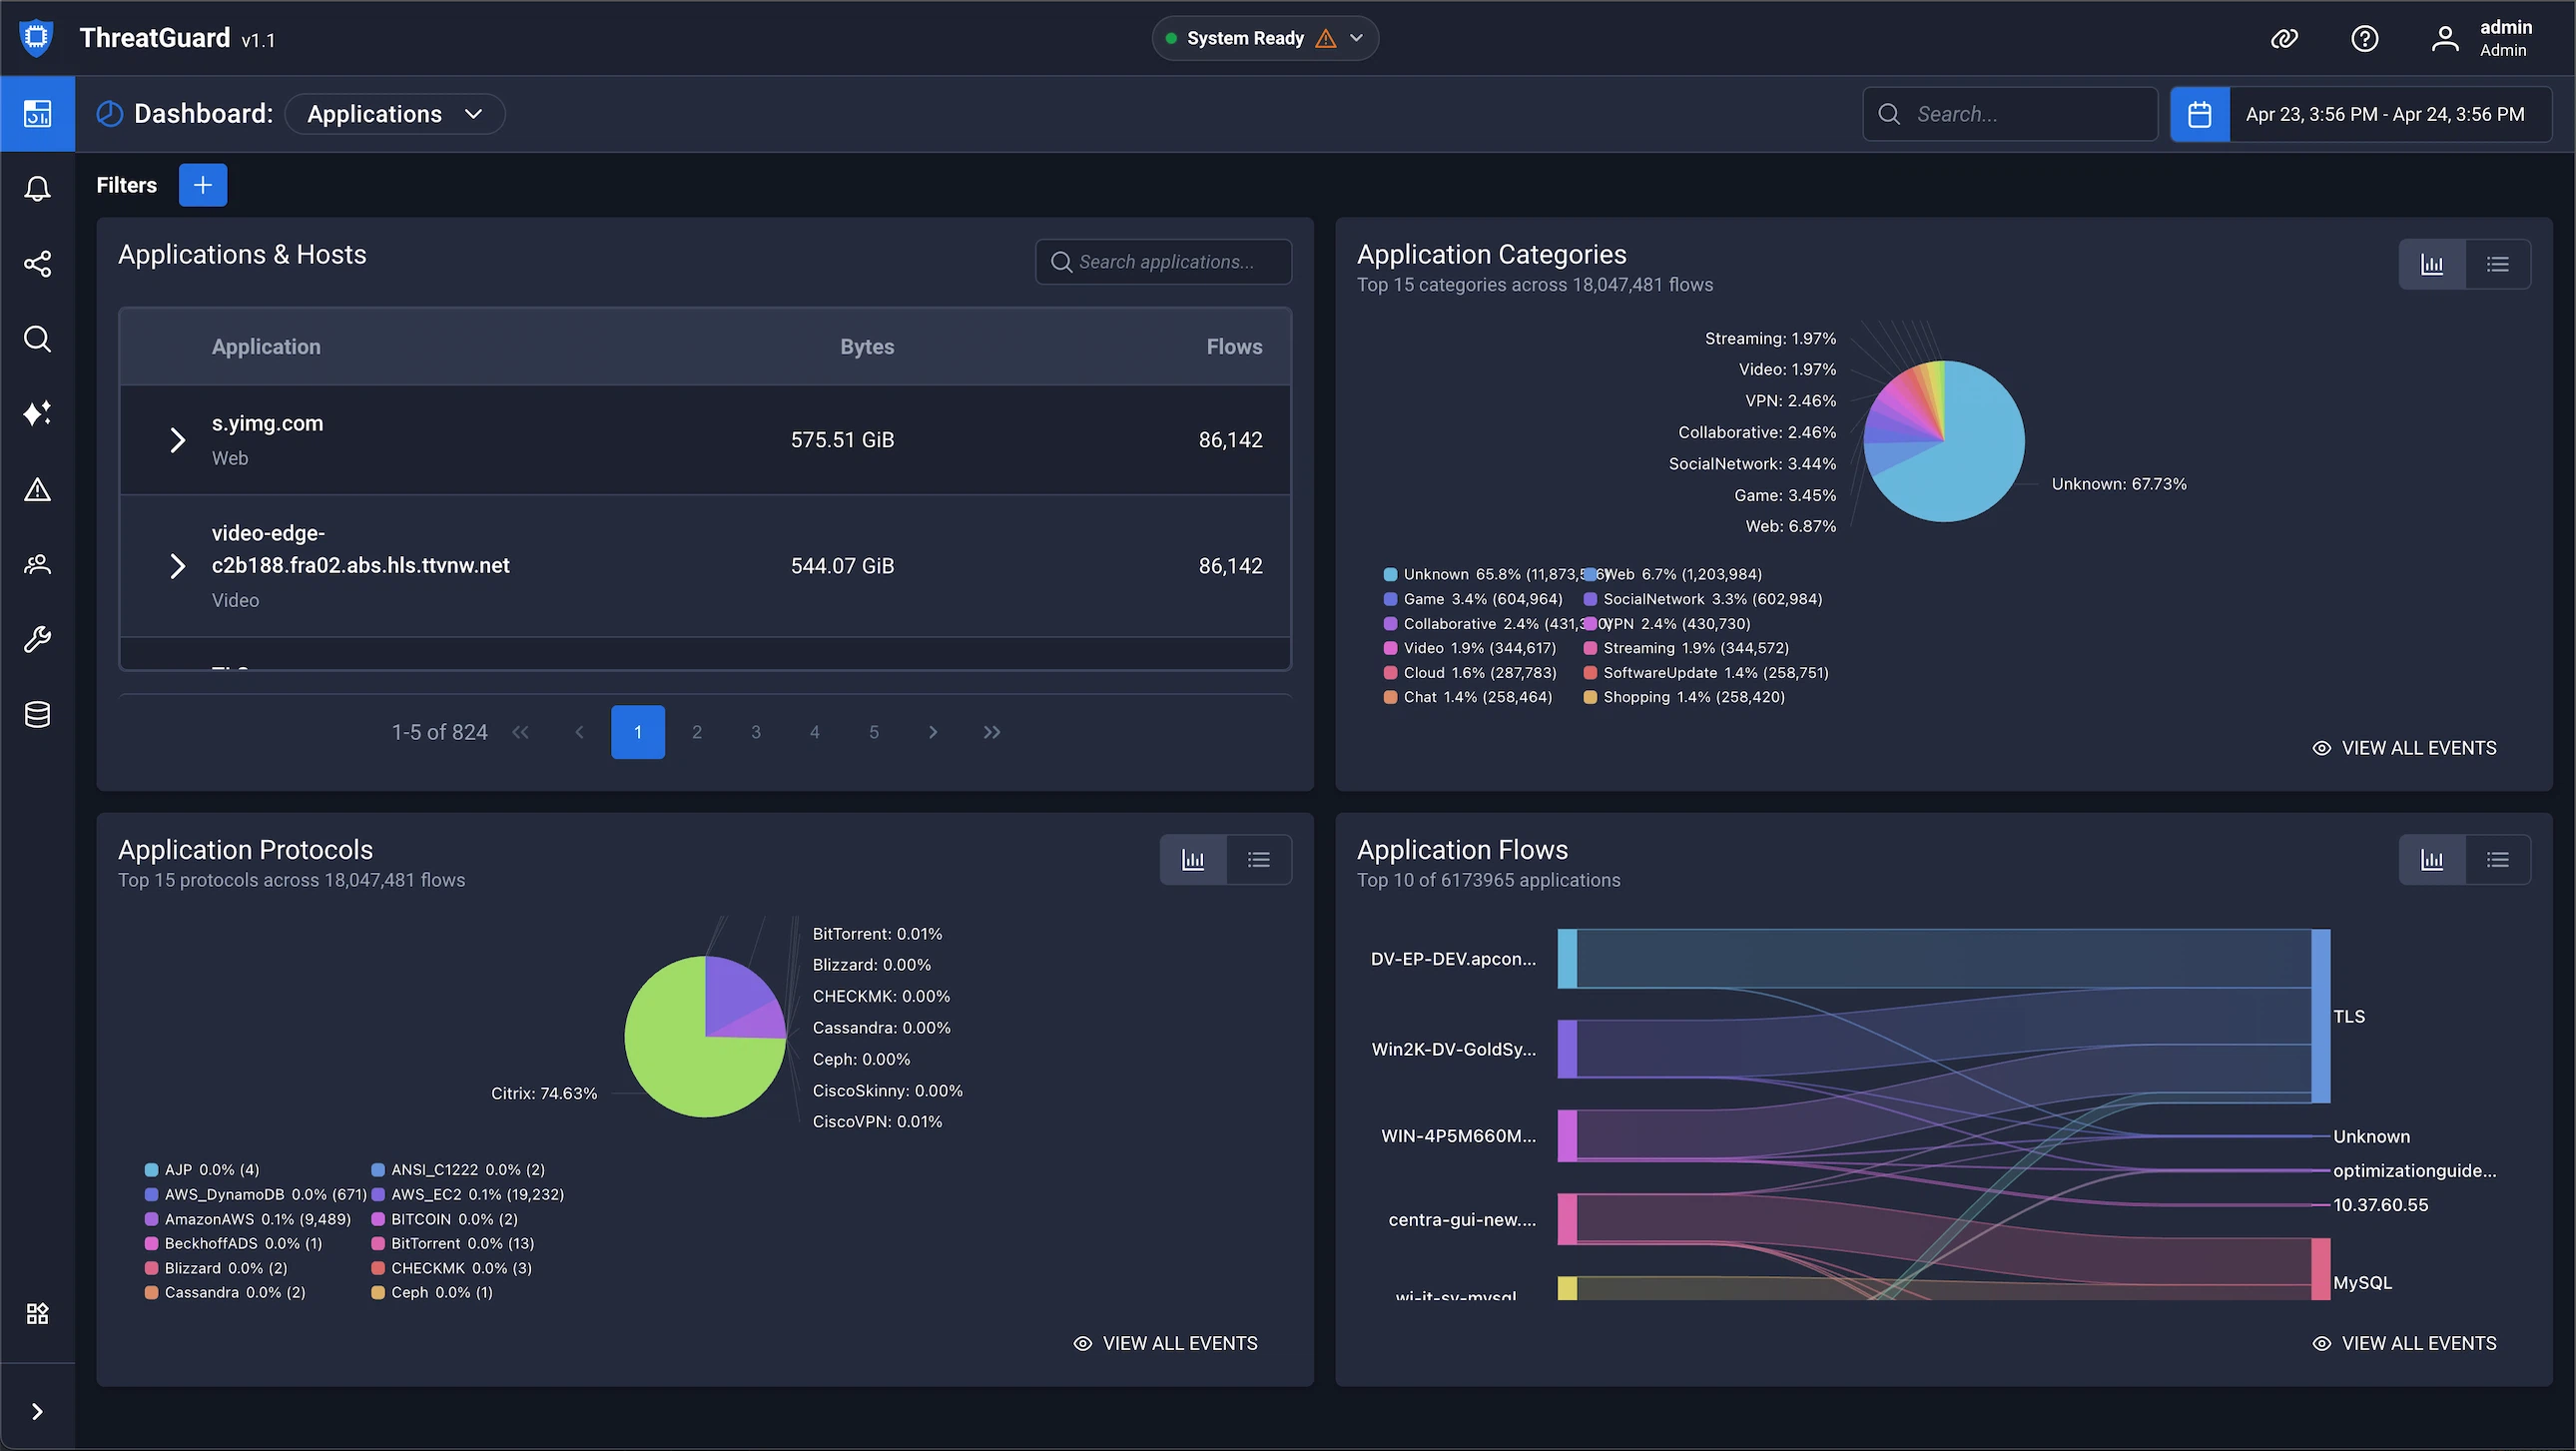
Task: View all events for Application Flows
Action: pyautogui.click(x=2405, y=1343)
